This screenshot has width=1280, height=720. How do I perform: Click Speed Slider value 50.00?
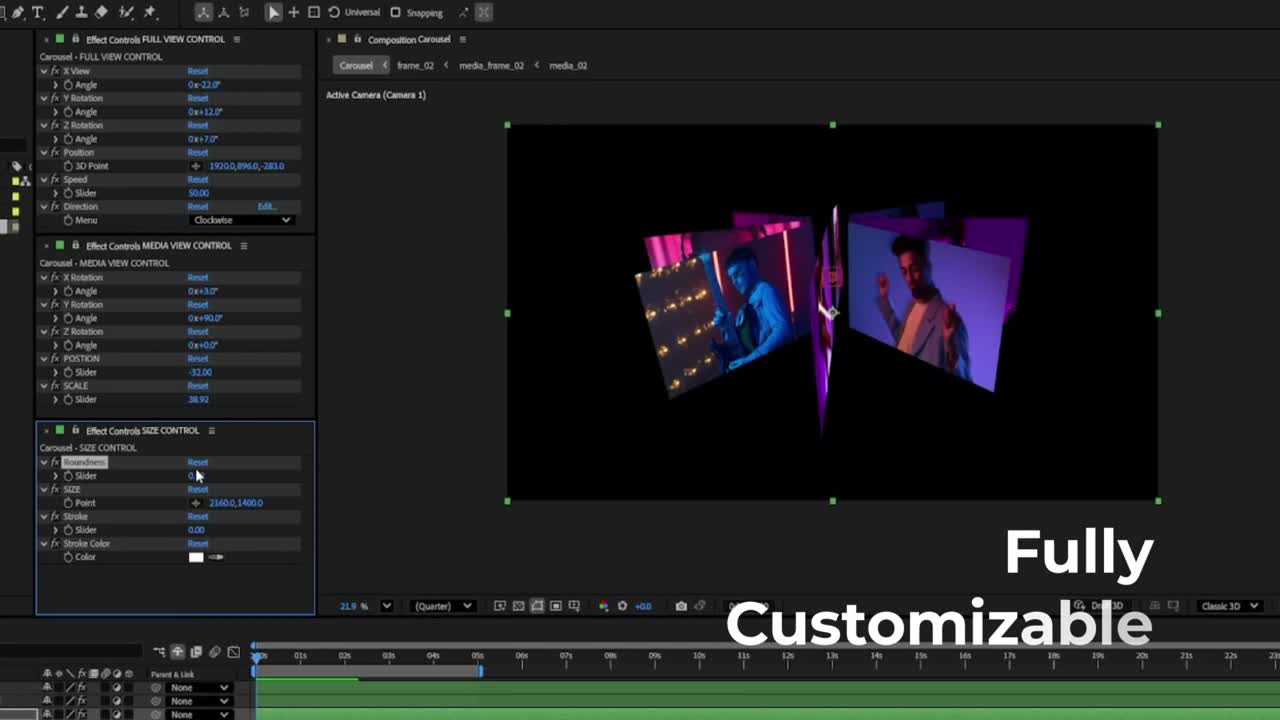point(198,193)
